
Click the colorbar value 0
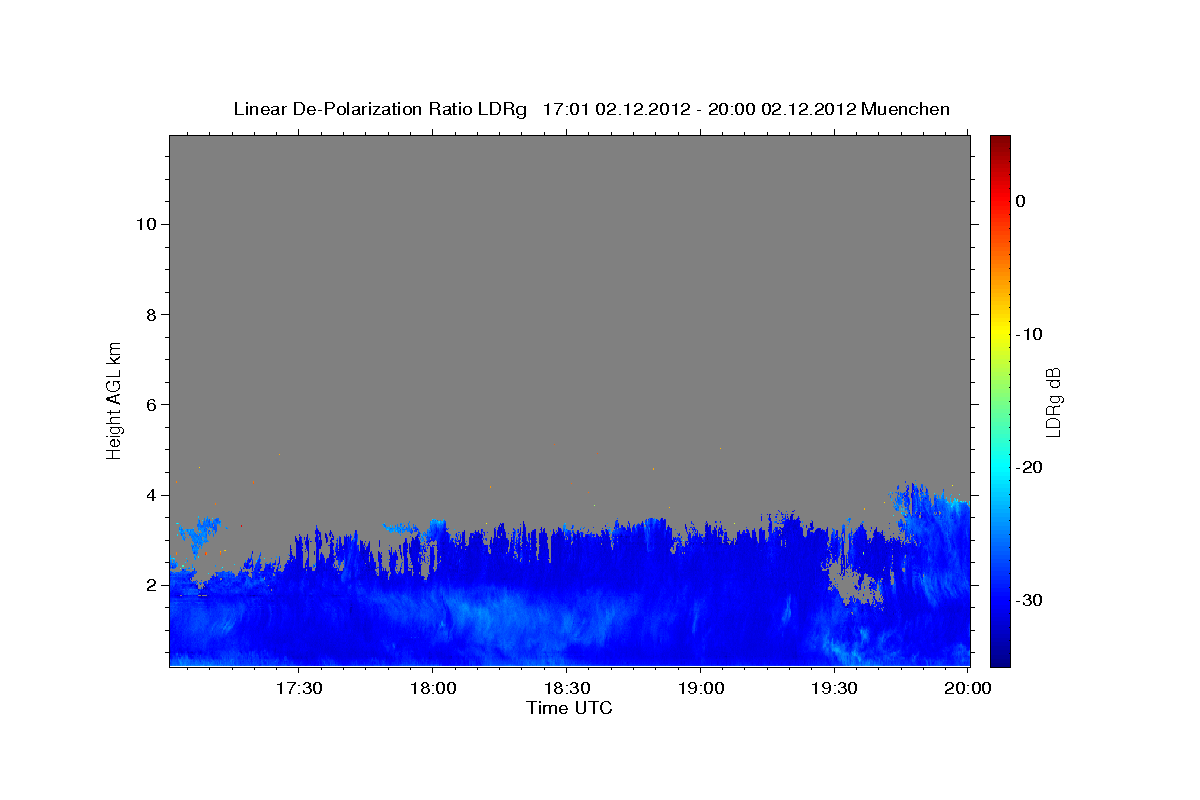(1021, 201)
